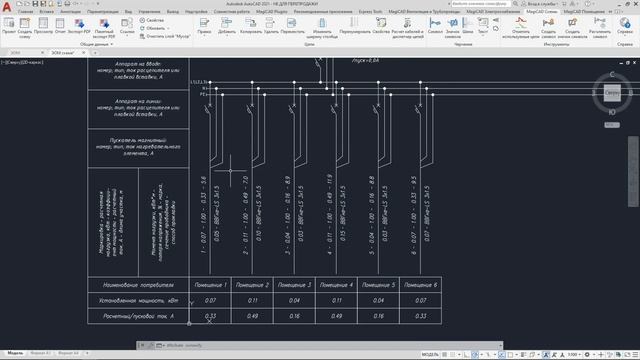Click the Очистить слой "Мусор" button

(165, 36)
